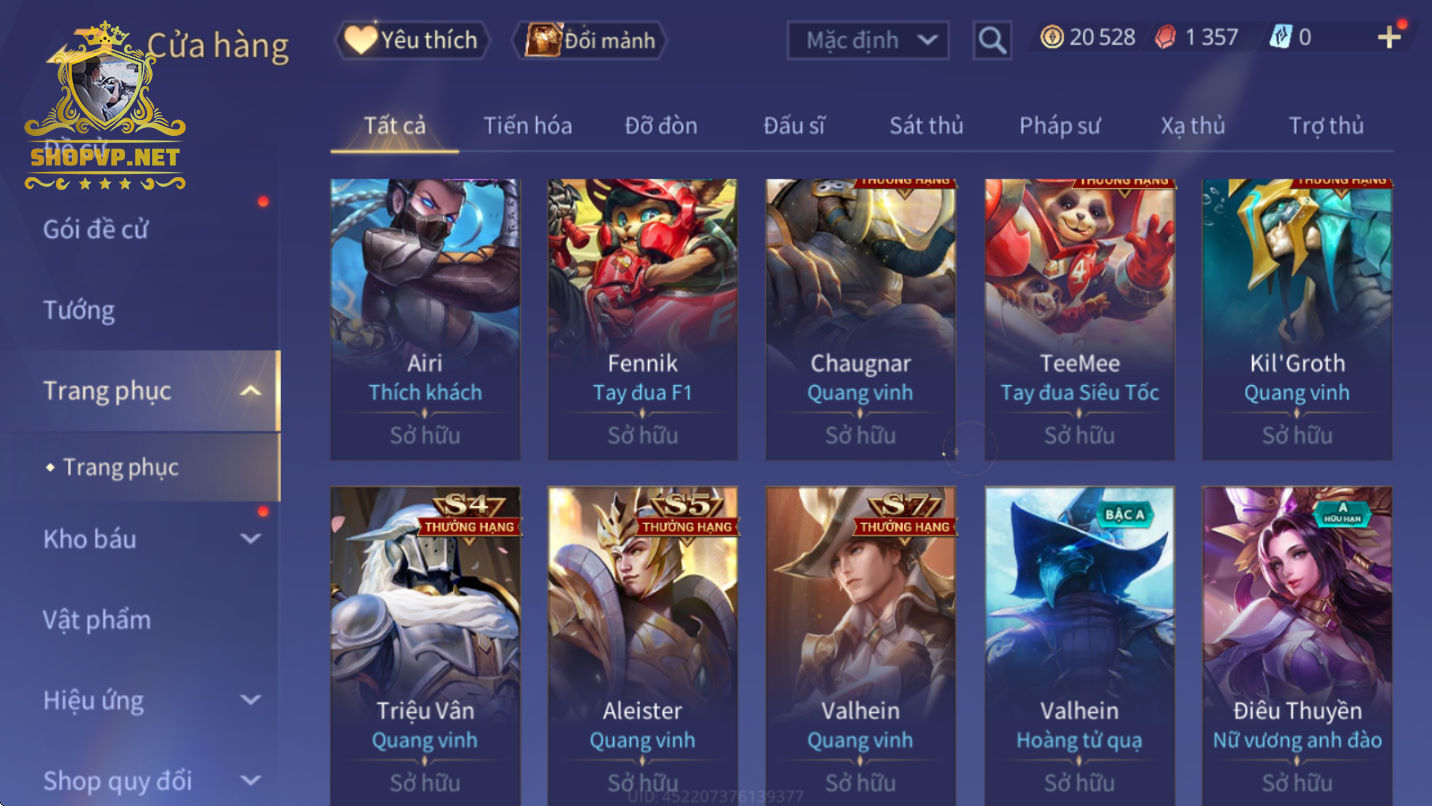Open Điêu Thuyền Nữ vương anh đào card

[1297, 645]
